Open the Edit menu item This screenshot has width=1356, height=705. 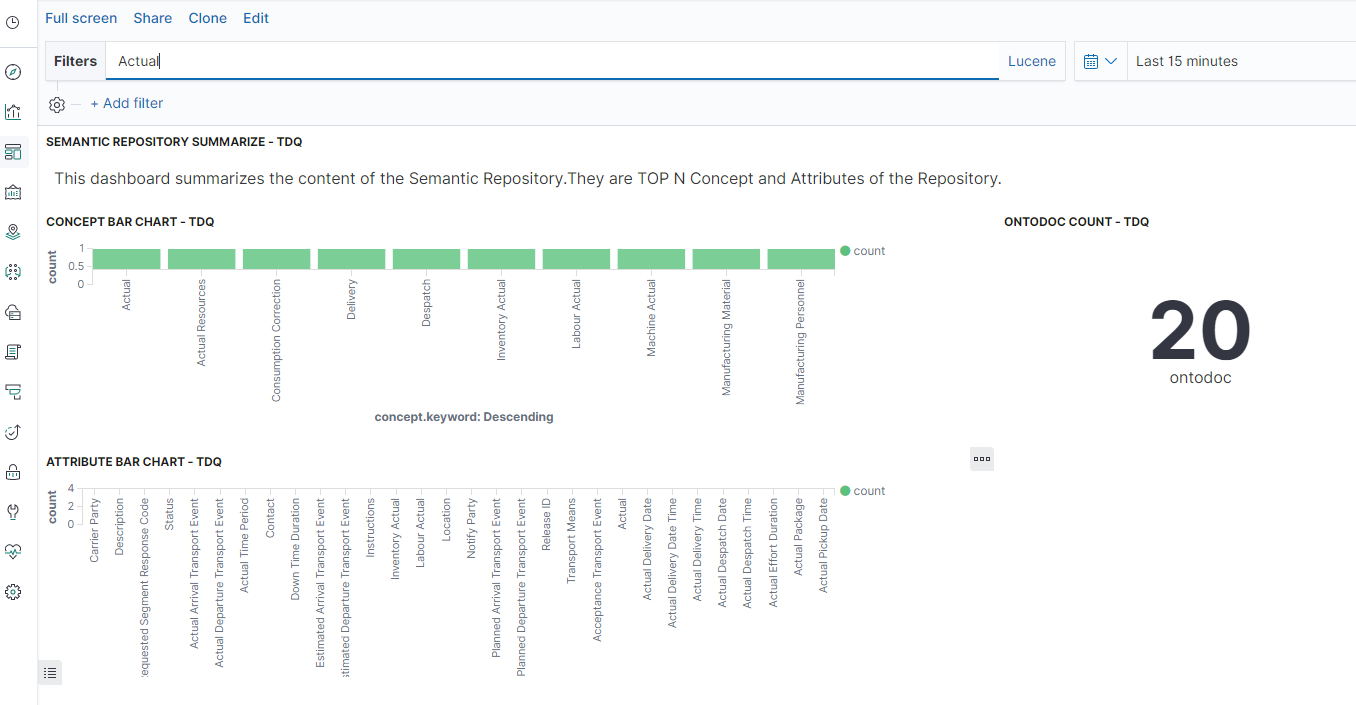coord(255,18)
